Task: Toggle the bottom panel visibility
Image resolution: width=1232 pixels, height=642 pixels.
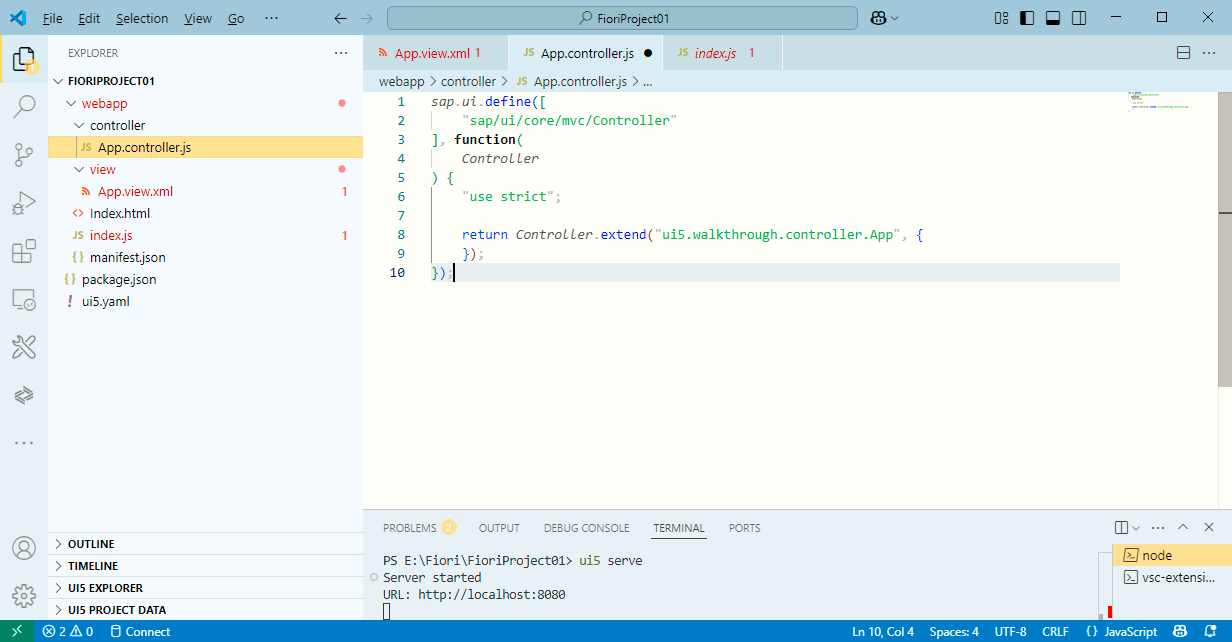Action: (x=1053, y=18)
